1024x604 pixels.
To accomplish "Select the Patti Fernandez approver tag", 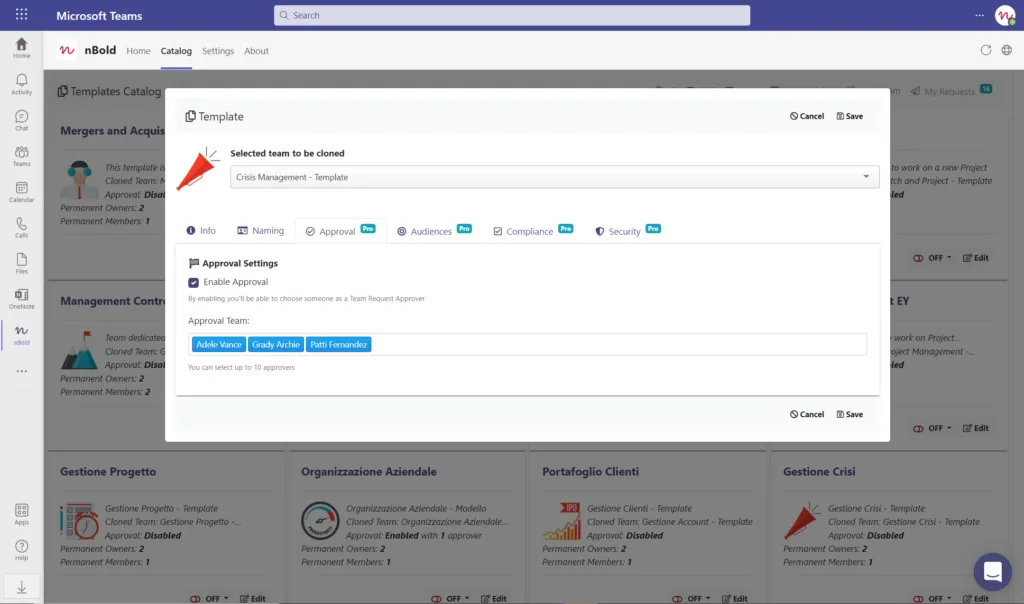I will click(338, 344).
